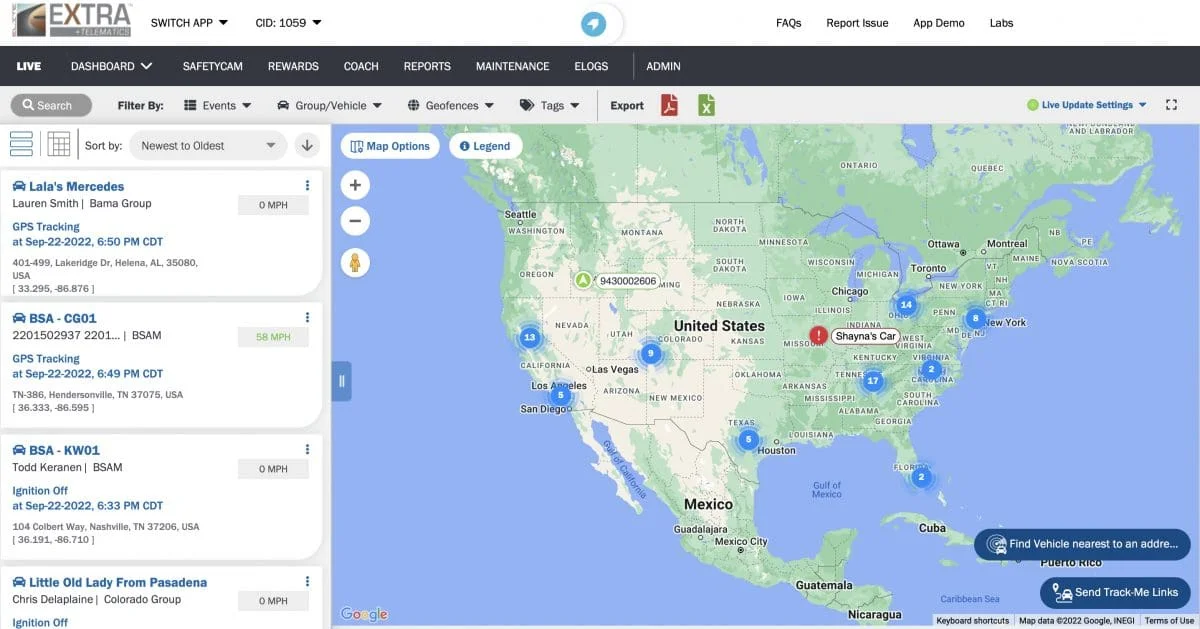Open the ELOGS tab
This screenshot has height=629, width=1200.
click(591, 66)
